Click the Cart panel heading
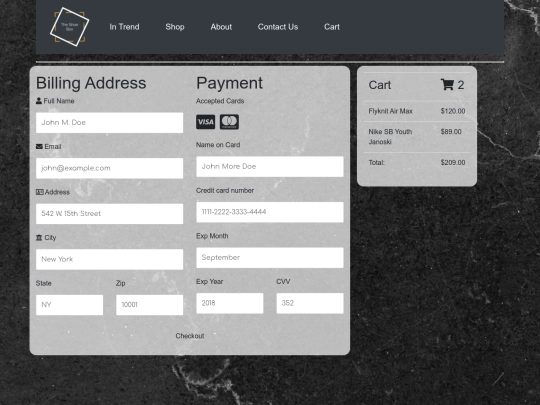 point(380,85)
